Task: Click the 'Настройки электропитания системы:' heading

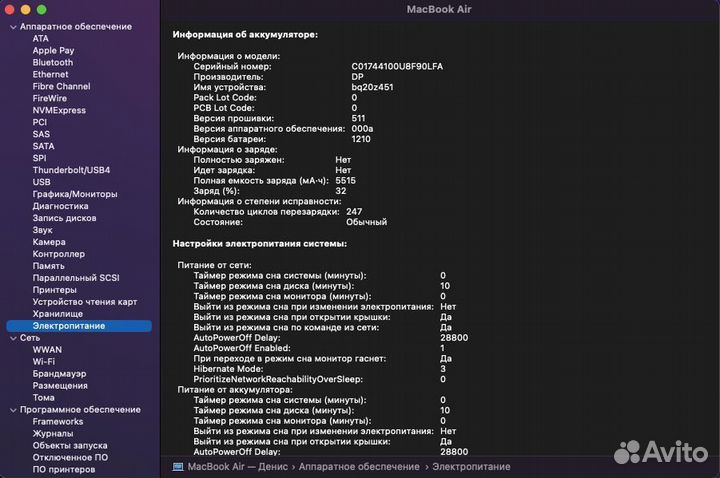Action: pos(260,244)
